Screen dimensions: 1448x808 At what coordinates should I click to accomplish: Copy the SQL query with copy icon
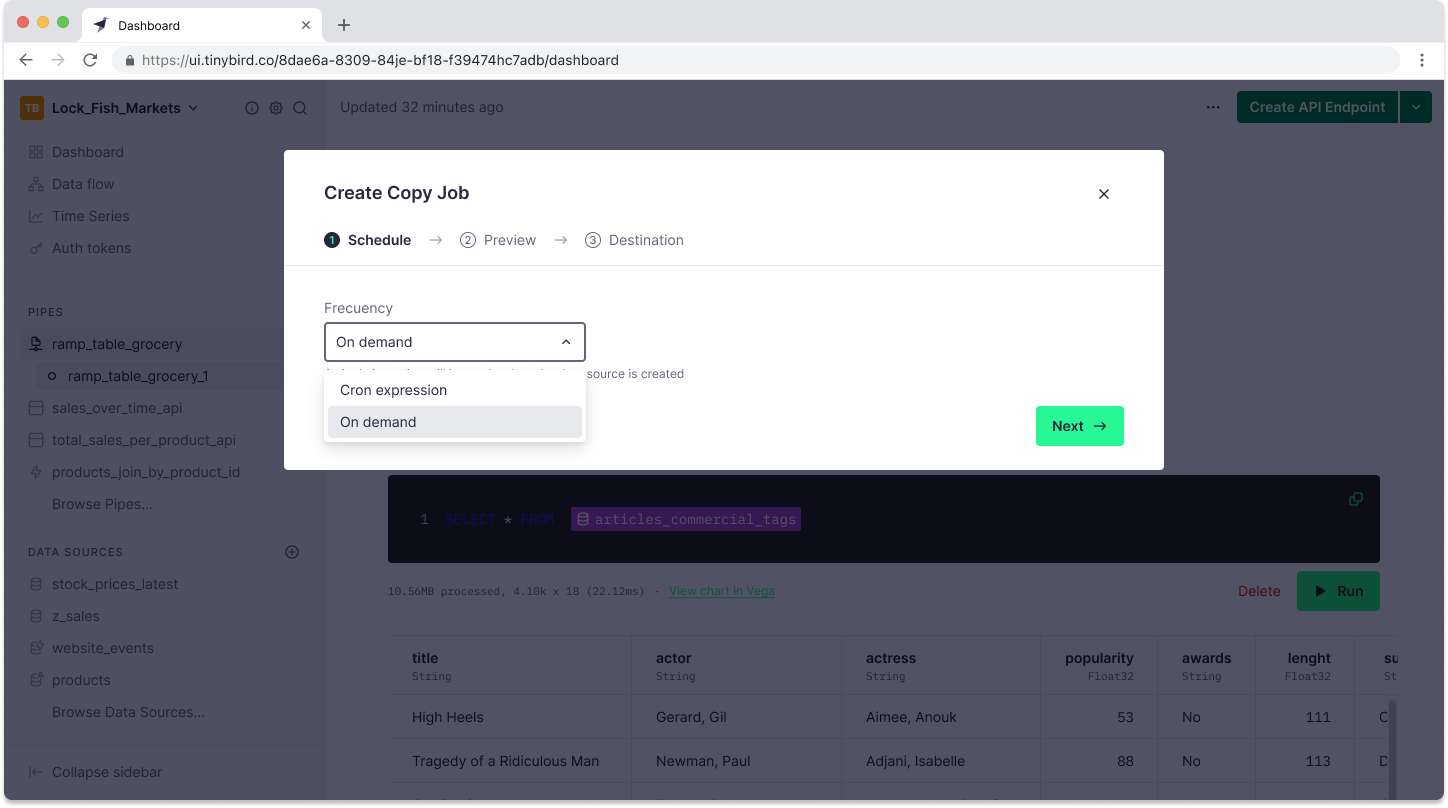1356,499
